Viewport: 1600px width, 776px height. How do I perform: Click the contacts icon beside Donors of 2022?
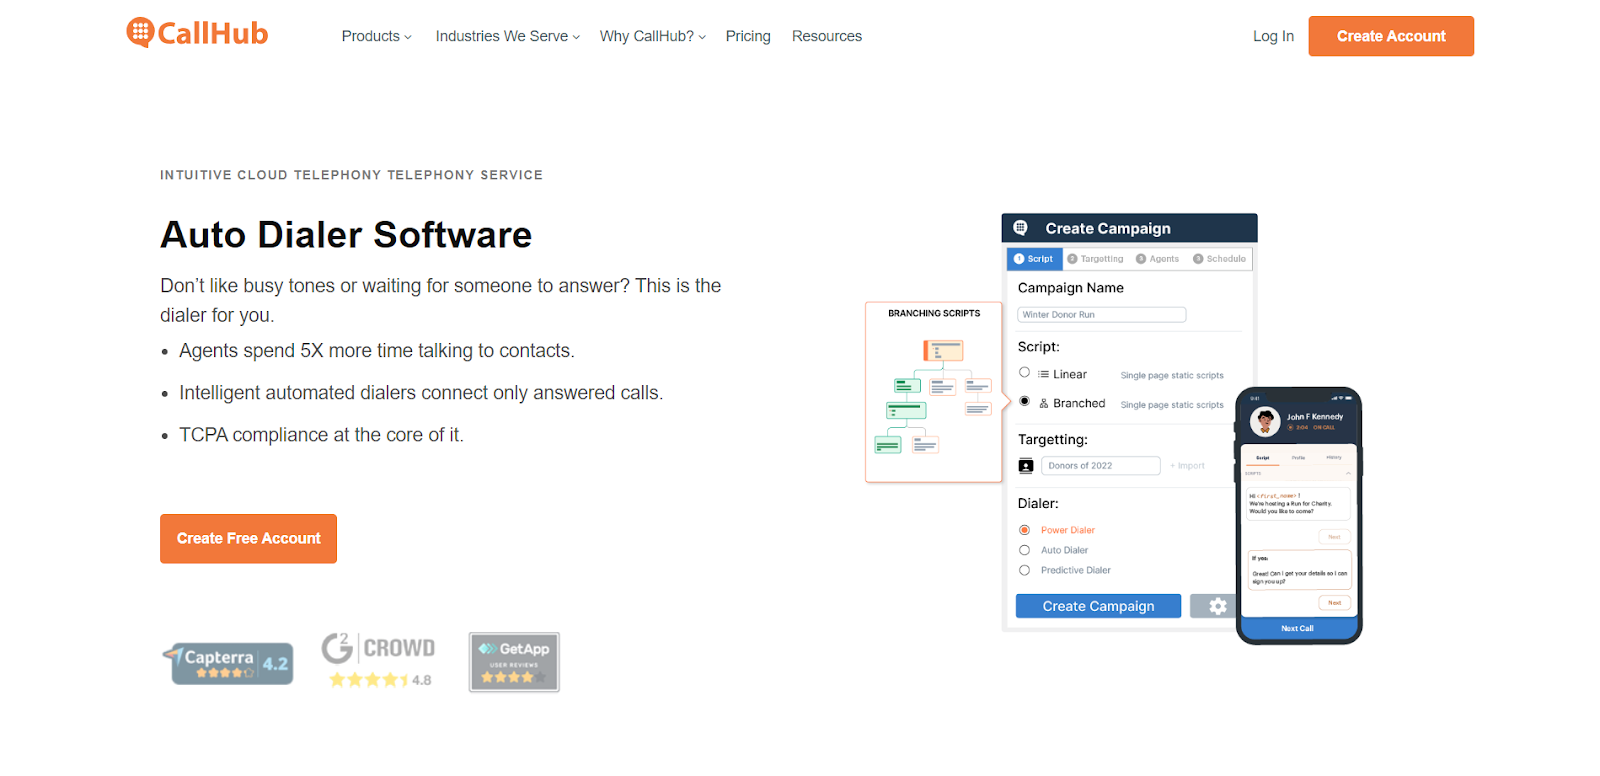(x=1025, y=466)
